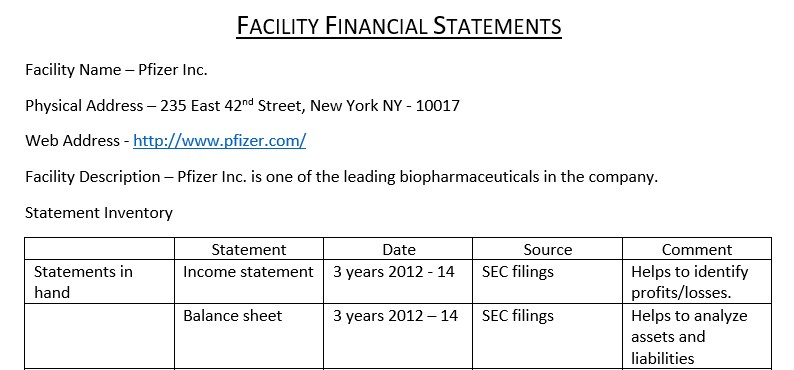Click the Facility Name – Pfizer Inc. line
The height and width of the screenshot is (370, 794).
116,69
